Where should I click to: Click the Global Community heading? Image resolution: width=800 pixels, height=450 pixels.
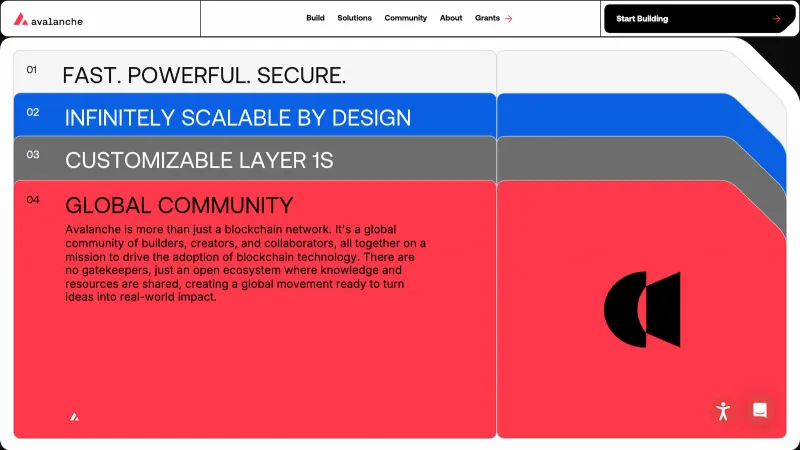(179, 206)
